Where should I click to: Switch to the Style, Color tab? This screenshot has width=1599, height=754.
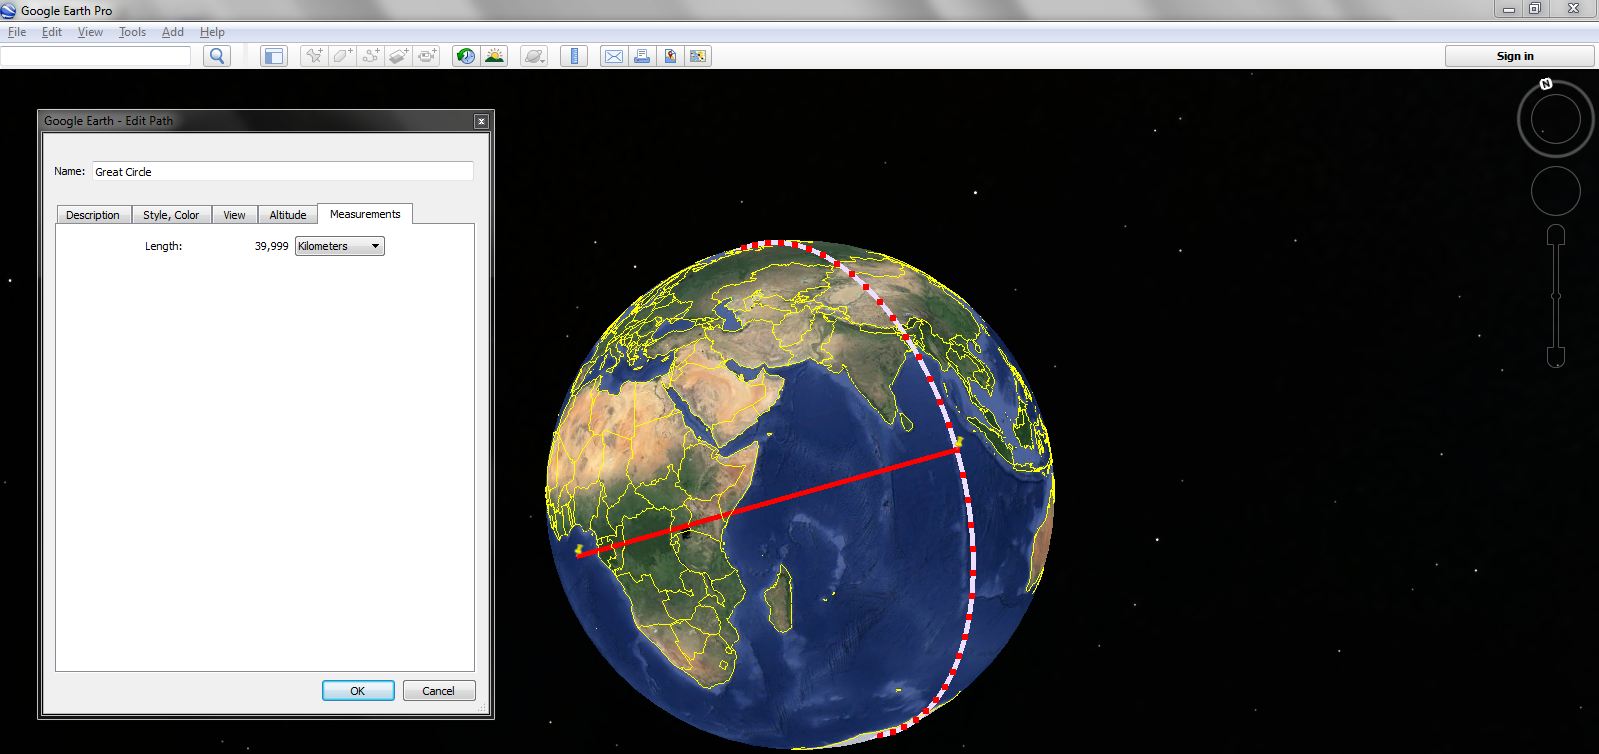(x=171, y=215)
